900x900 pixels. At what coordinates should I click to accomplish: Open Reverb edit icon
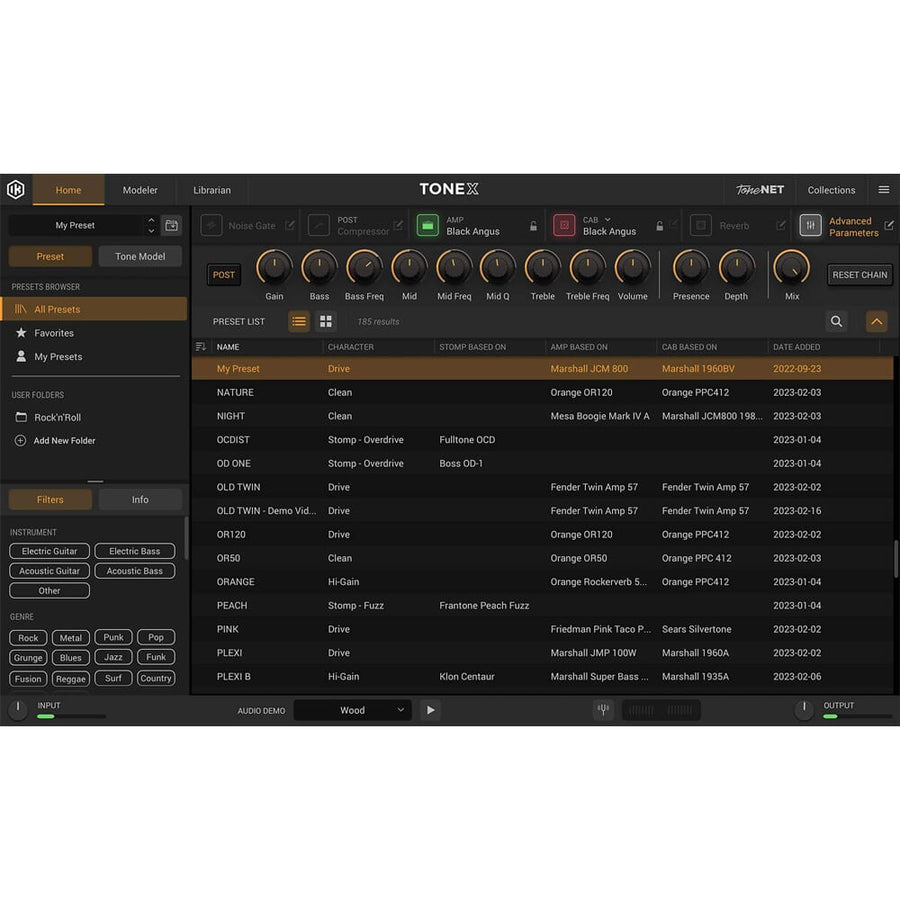point(781,225)
